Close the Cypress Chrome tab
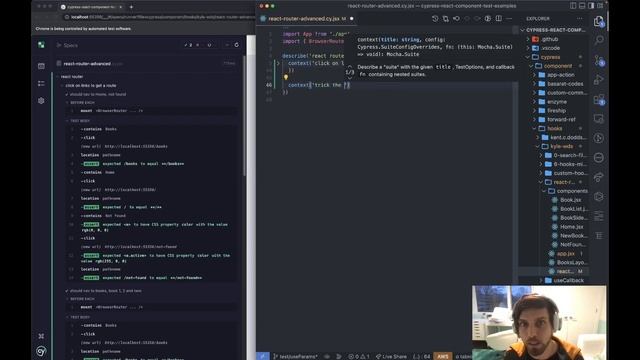The height and width of the screenshot is (360, 640). (120, 7)
